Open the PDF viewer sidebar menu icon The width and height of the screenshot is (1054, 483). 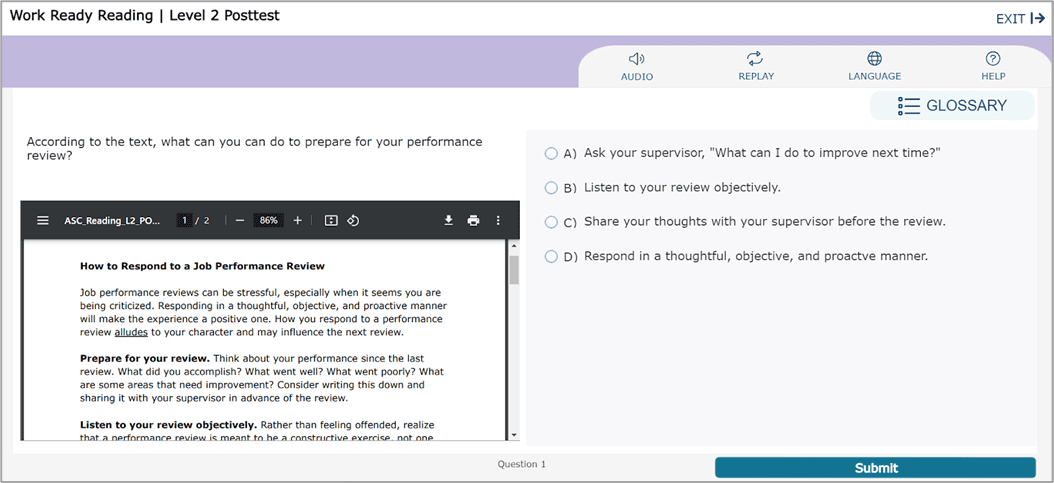[43, 220]
